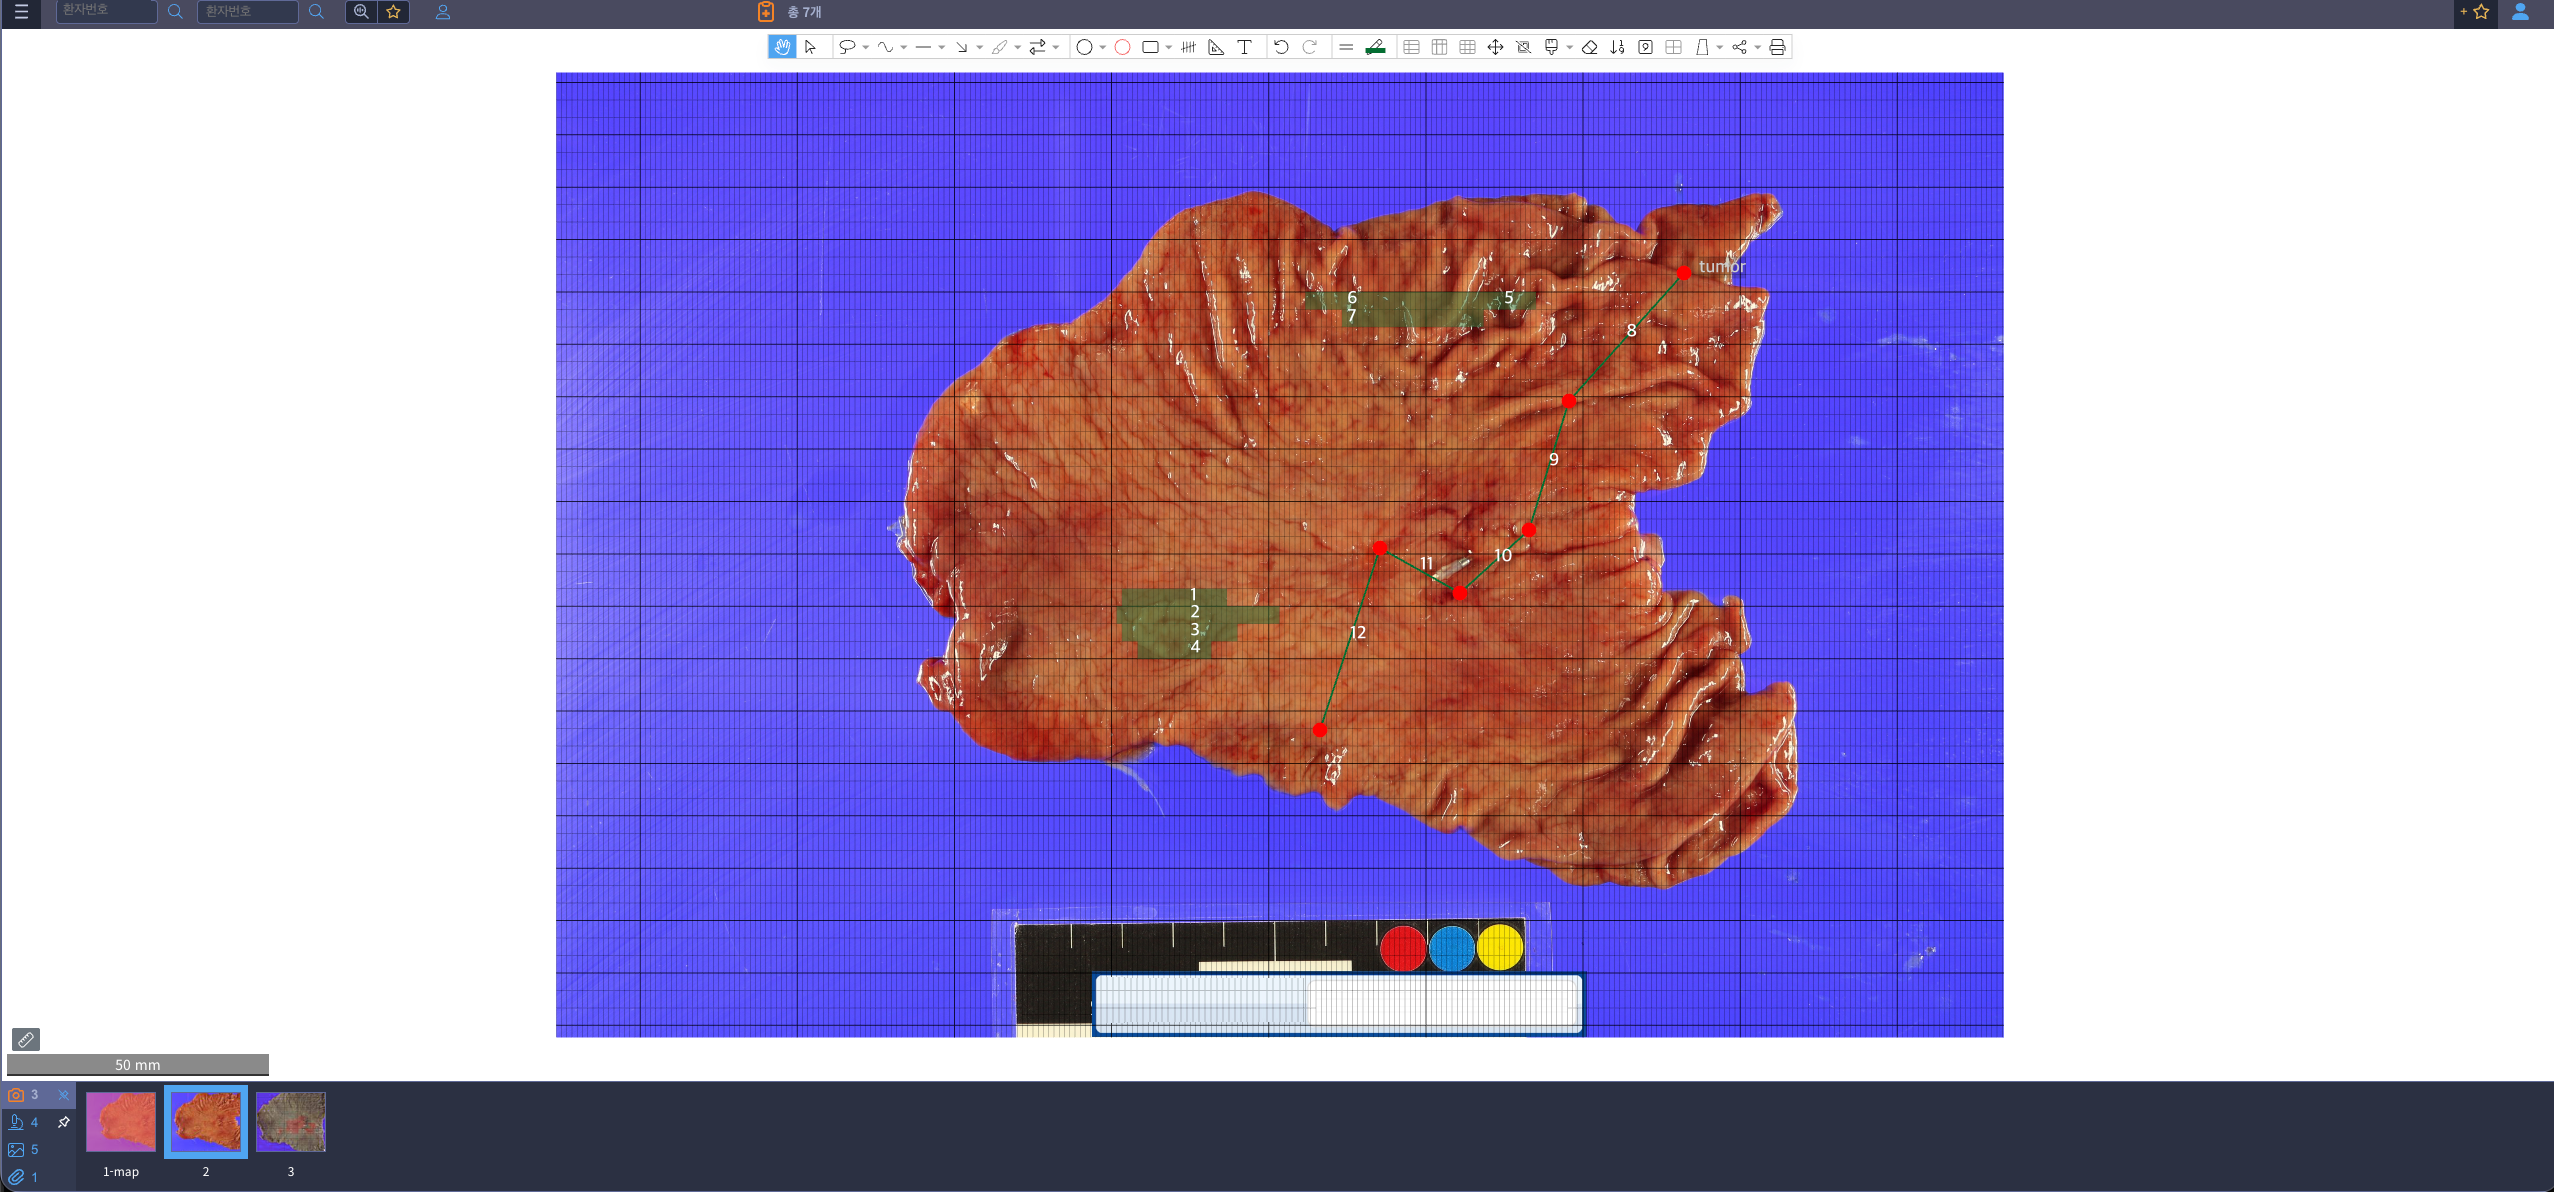2554x1192 pixels.
Task: Click the 50 mm scale bar
Action: (x=137, y=1065)
